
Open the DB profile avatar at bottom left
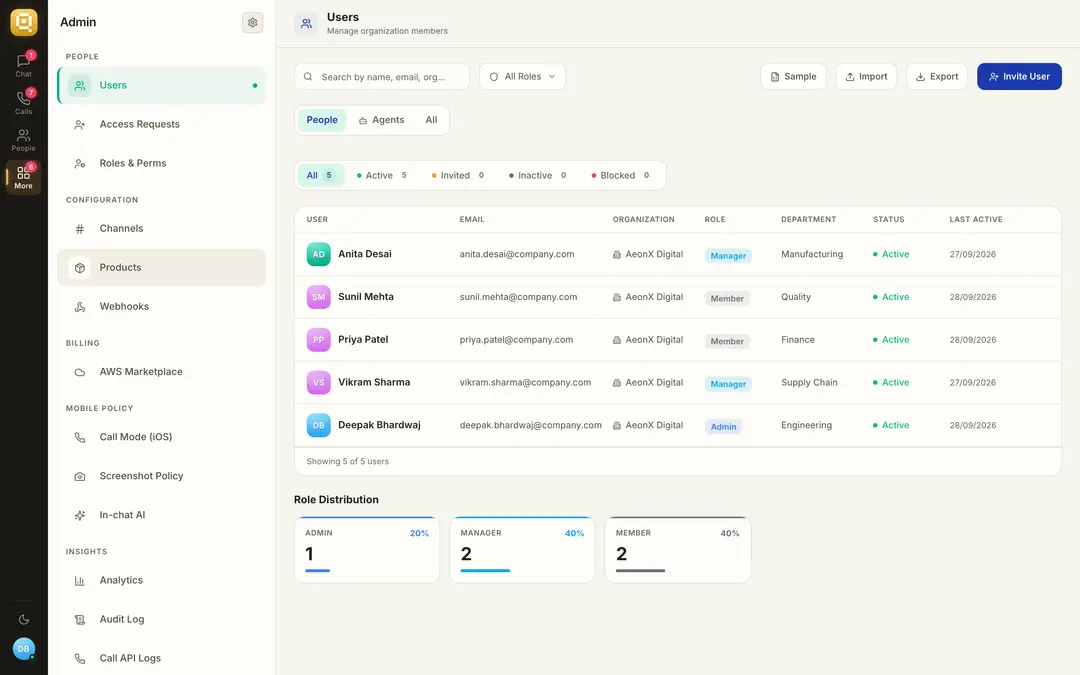(23, 649)
